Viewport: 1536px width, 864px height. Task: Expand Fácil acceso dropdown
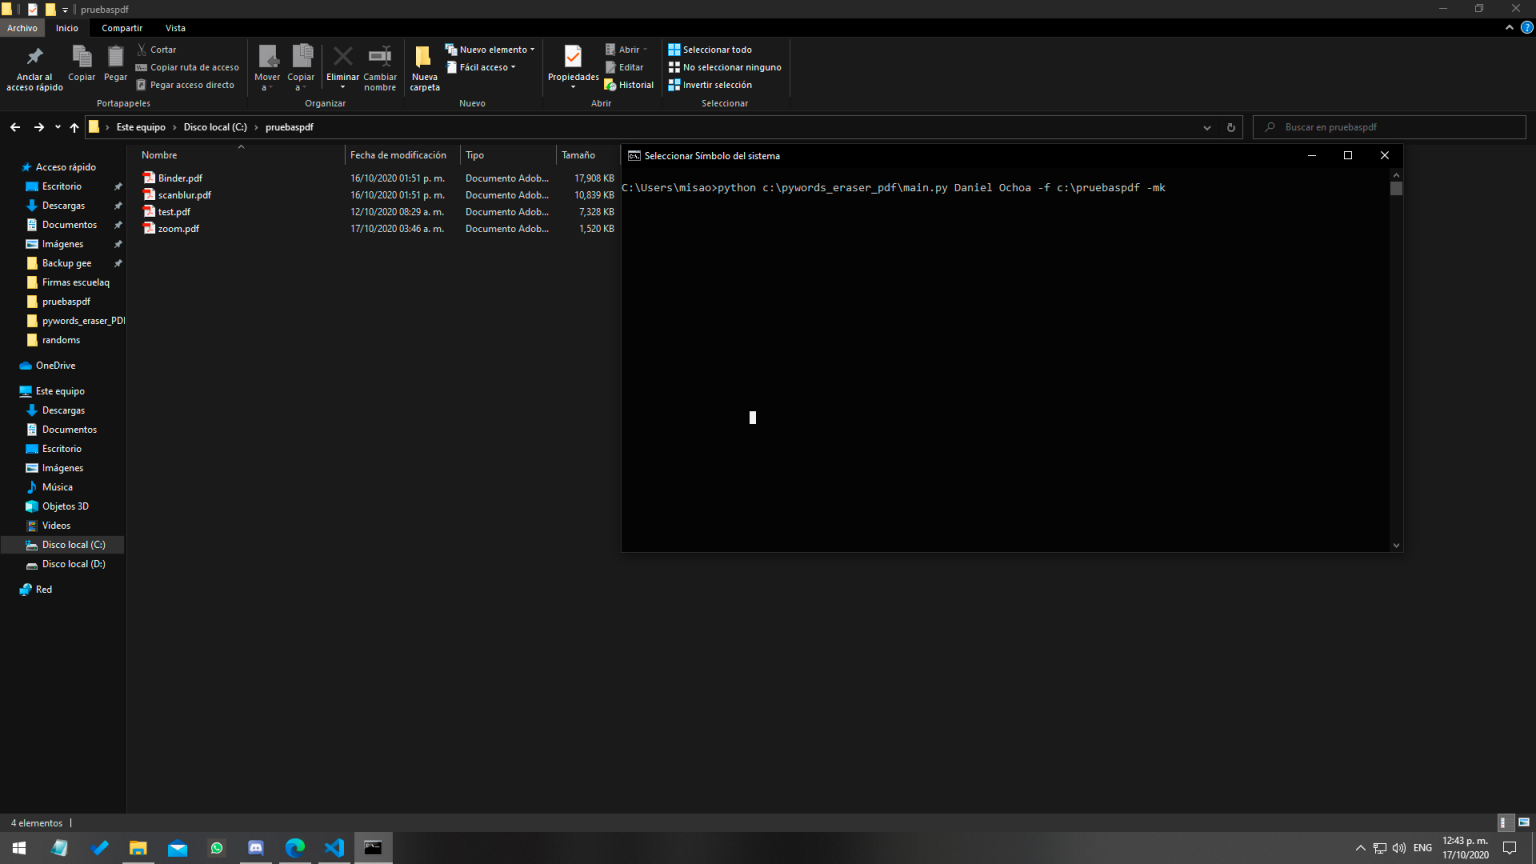click(x=482, y=67)
